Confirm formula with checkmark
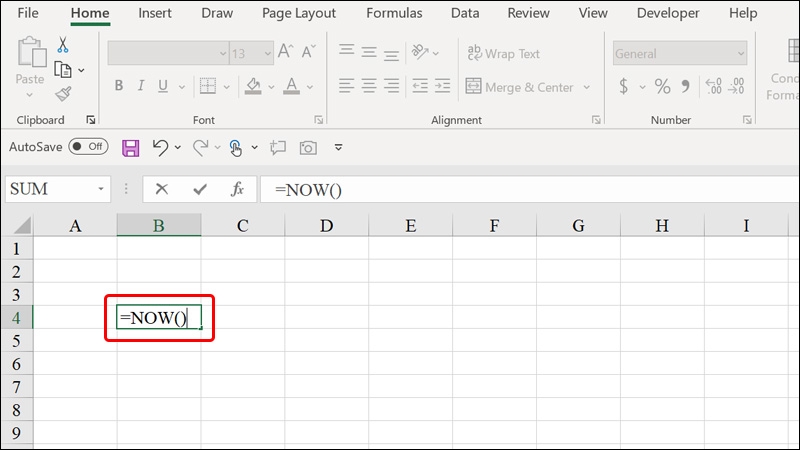This screenshot has width=800, height=450. tap(200, 190)
